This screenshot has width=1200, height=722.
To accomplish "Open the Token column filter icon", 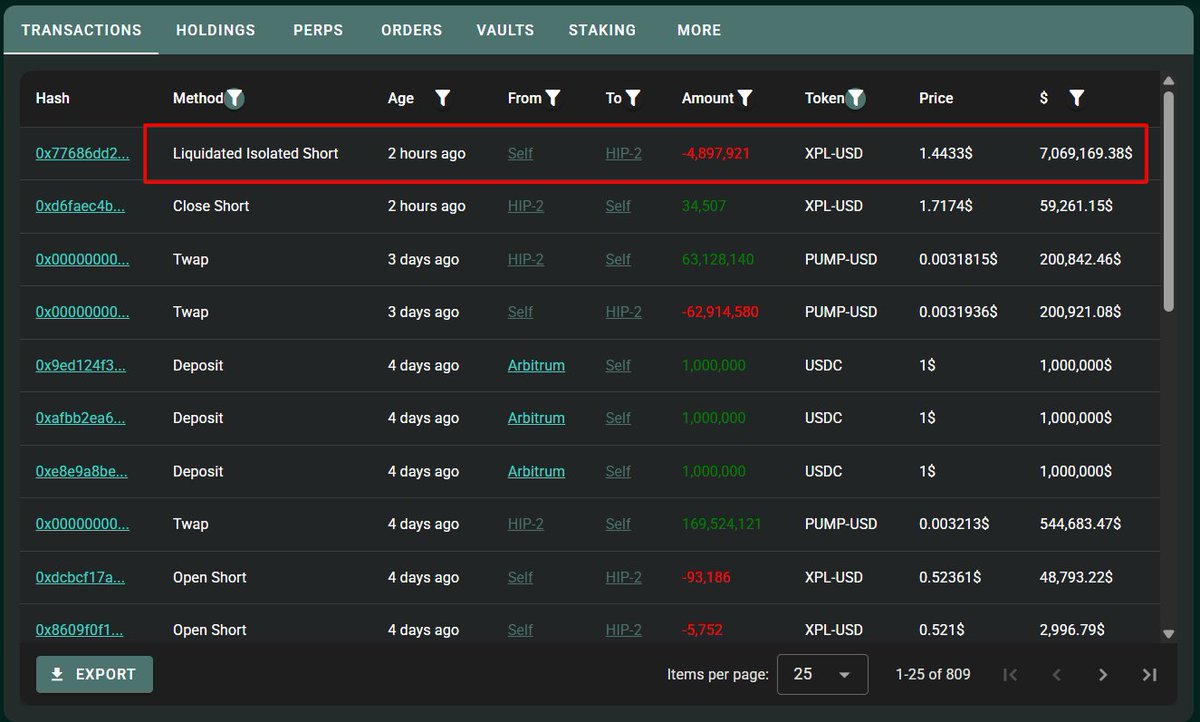I will click(856, 98).
